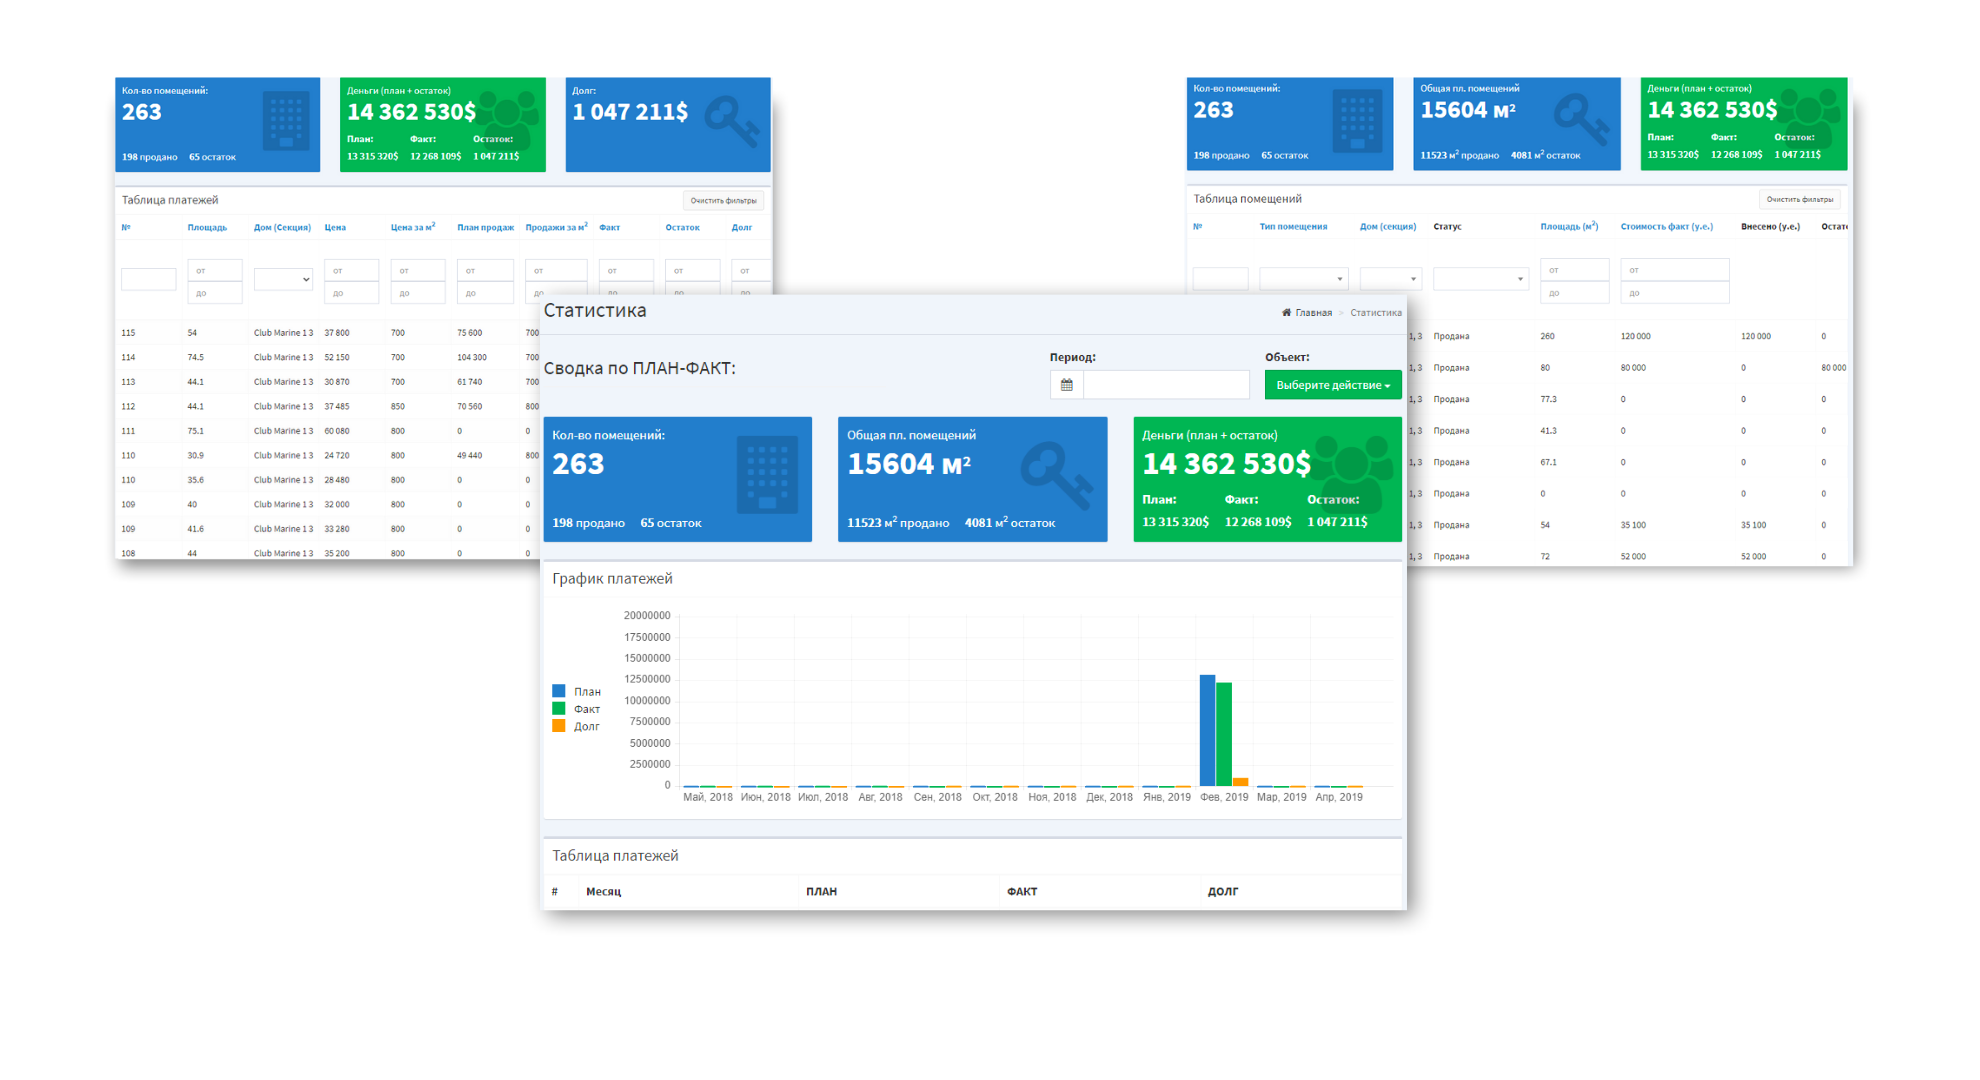Open Тип помещения filter dropdown in right table

[1303, 279]
